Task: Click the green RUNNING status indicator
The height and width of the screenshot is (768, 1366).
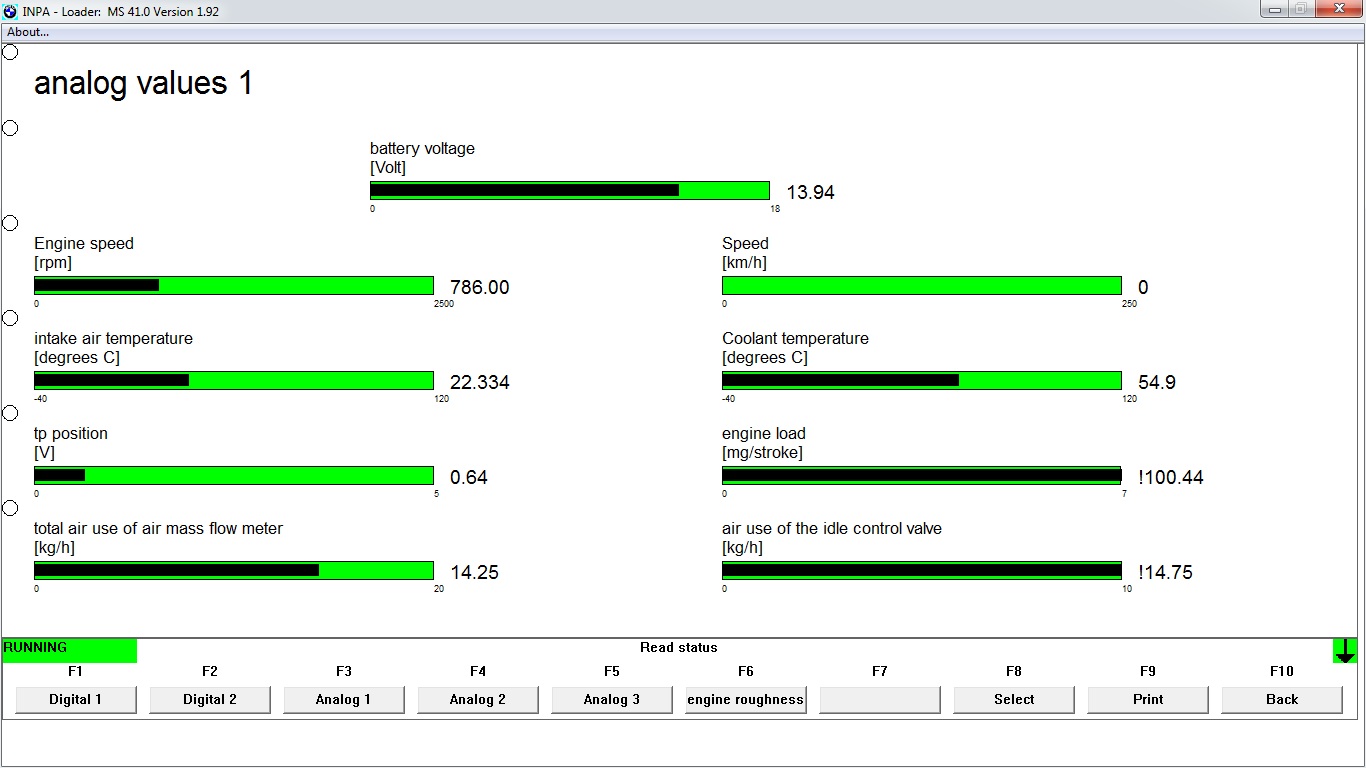Action: (x=69, y=650)
